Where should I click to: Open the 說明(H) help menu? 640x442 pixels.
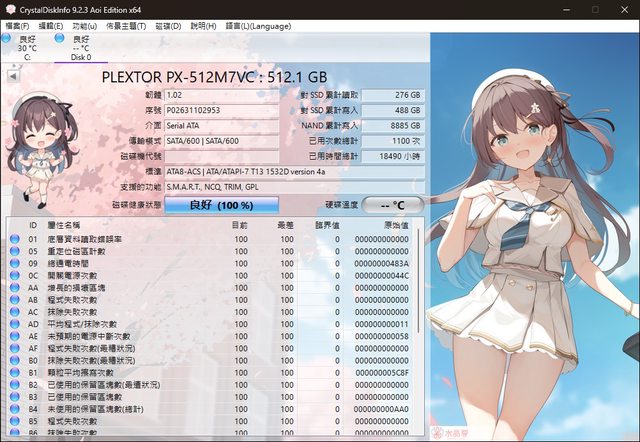click(x=203, y=26)
